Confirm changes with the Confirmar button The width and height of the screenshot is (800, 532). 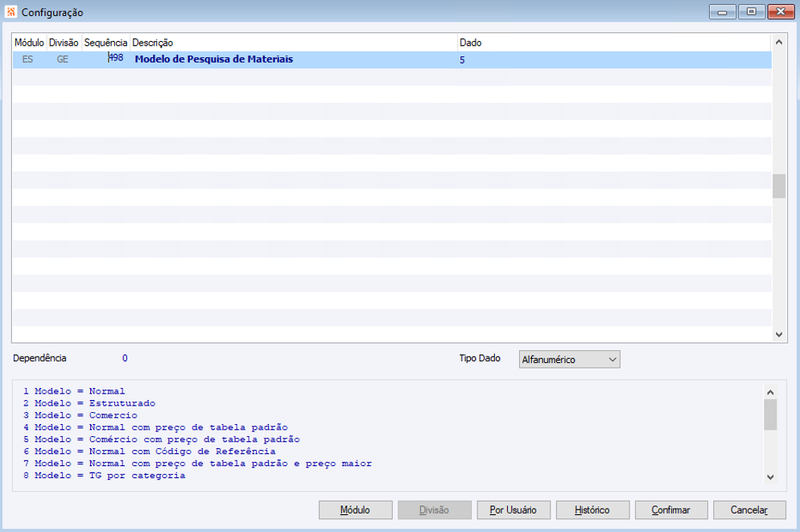coord(671,510)
